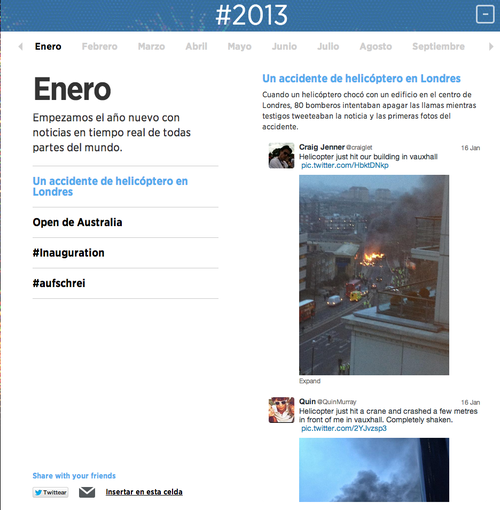The image size is (500, 510).
Task: Switch to the Junio tab
Action: (x=284, y=46)
